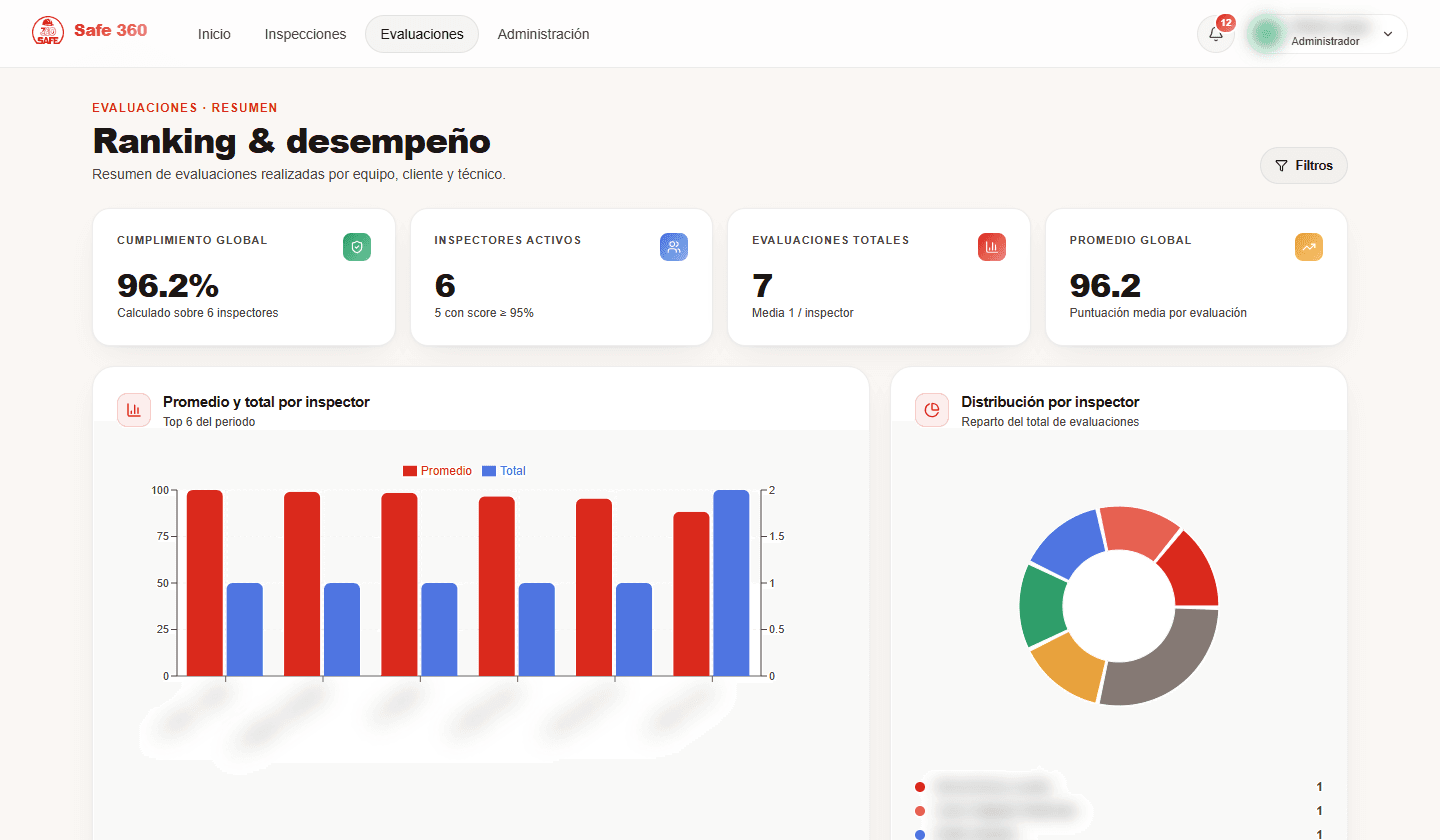The height and width of the screenshot is (840, 1440).
Task: Click the "Administrador" role label
Action: coord(1325,42)
